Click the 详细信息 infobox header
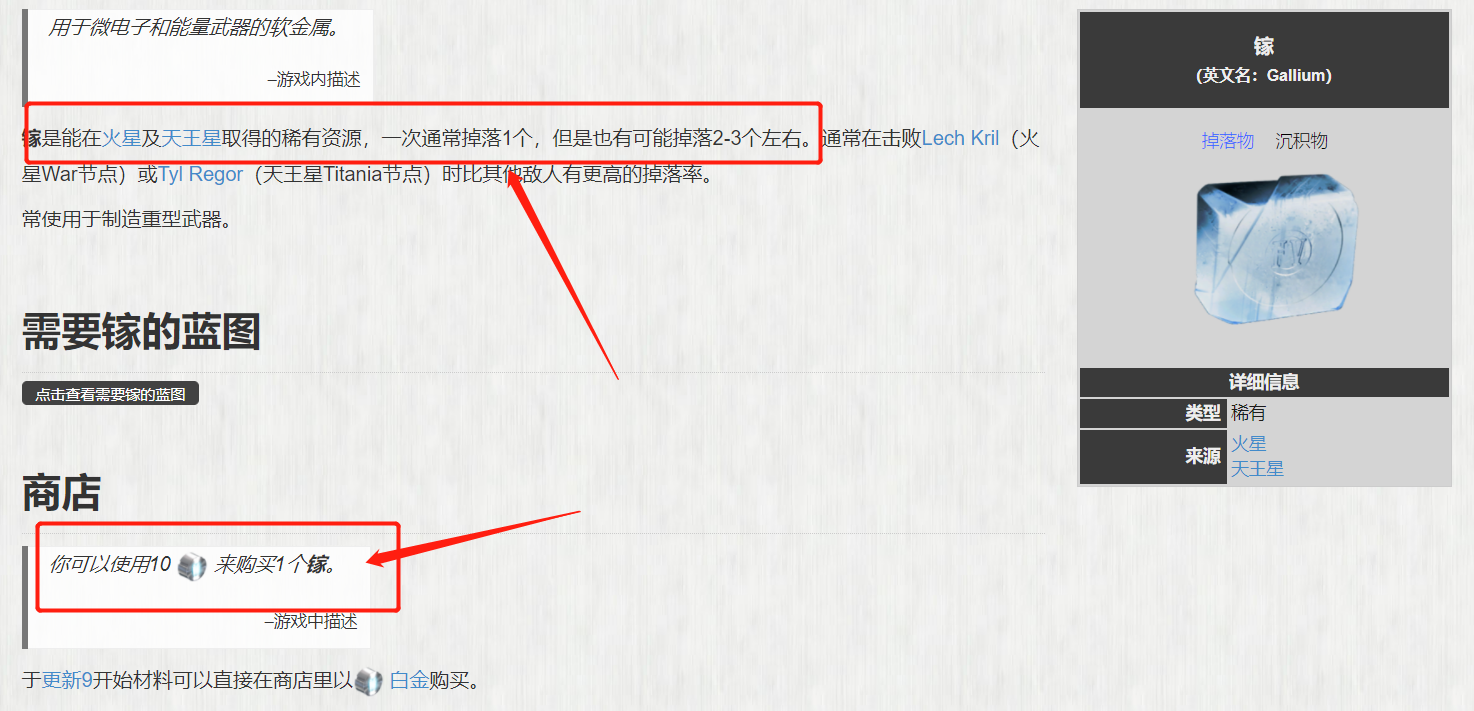The image size is (1474, 711). 1264,382
